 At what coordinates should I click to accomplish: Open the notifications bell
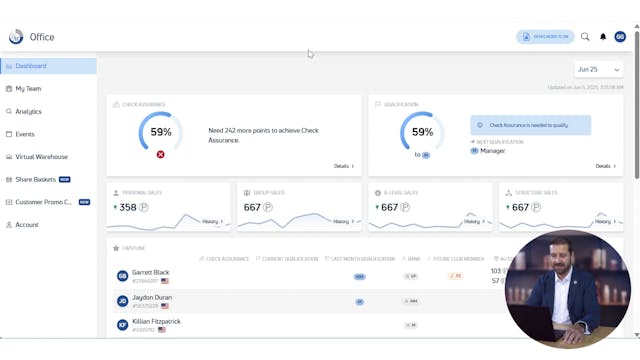(603, 37)
